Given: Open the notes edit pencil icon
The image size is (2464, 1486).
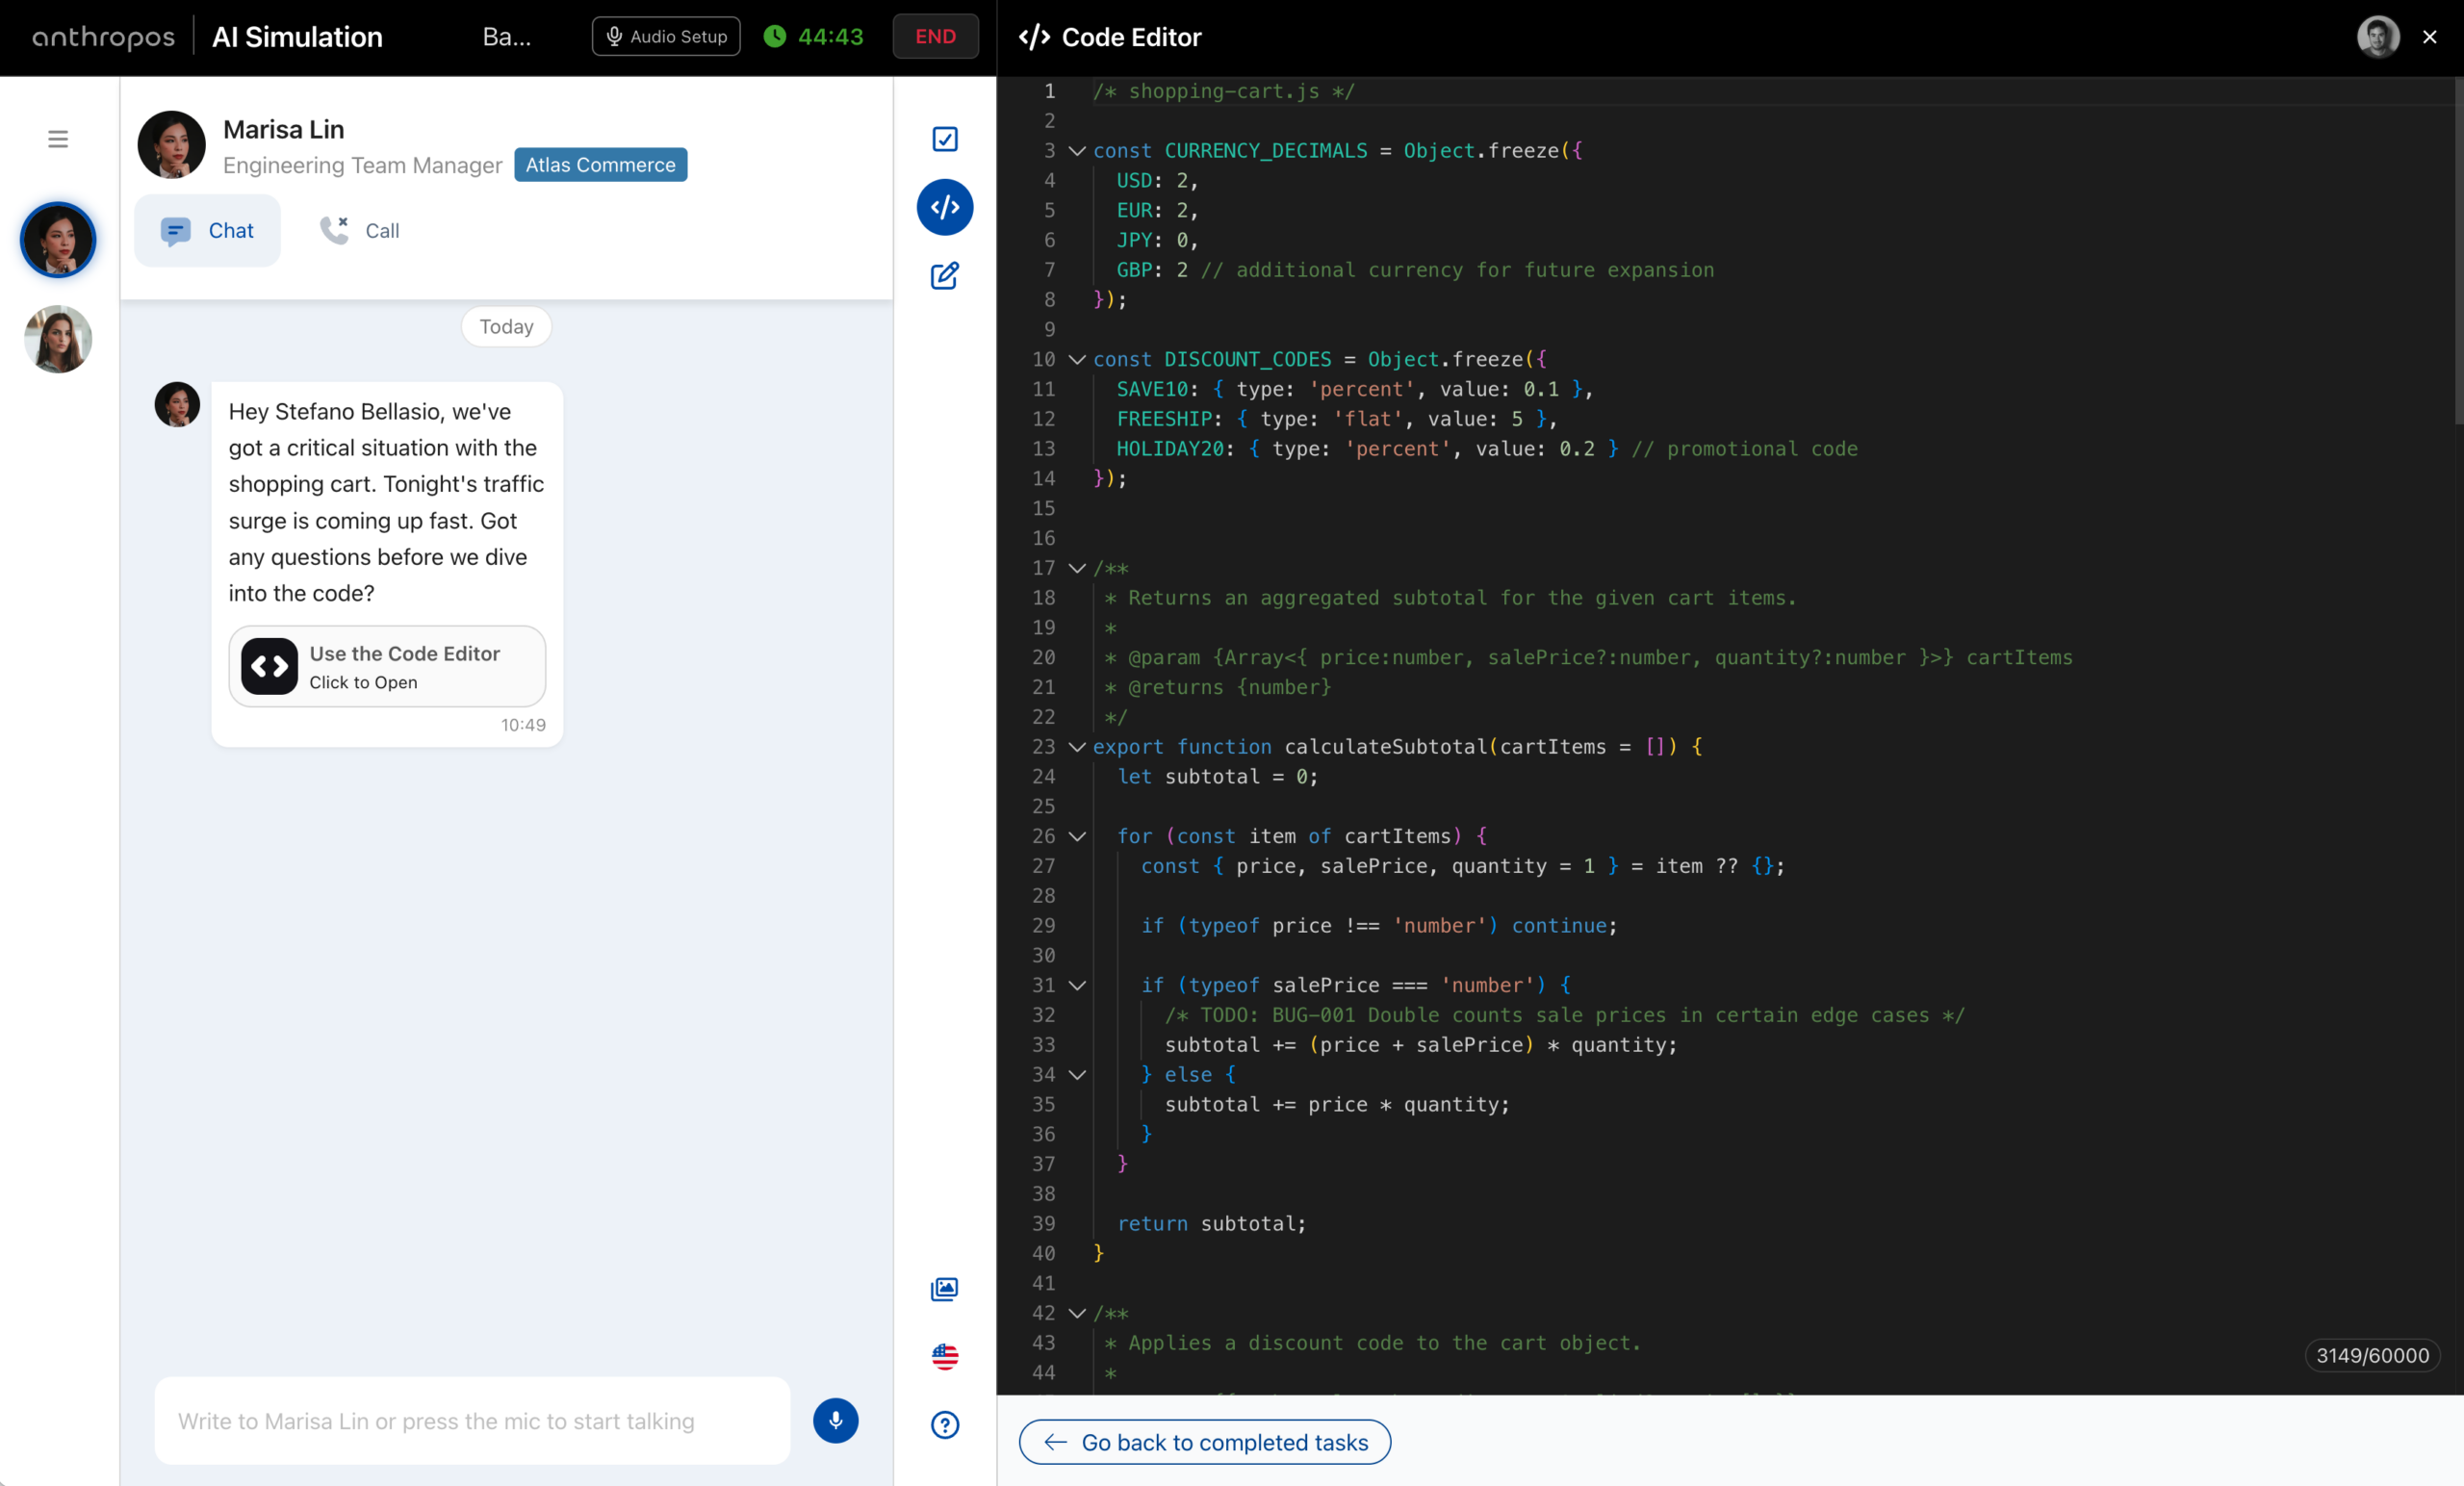Looking at the screenshot, I should [945, 276].
